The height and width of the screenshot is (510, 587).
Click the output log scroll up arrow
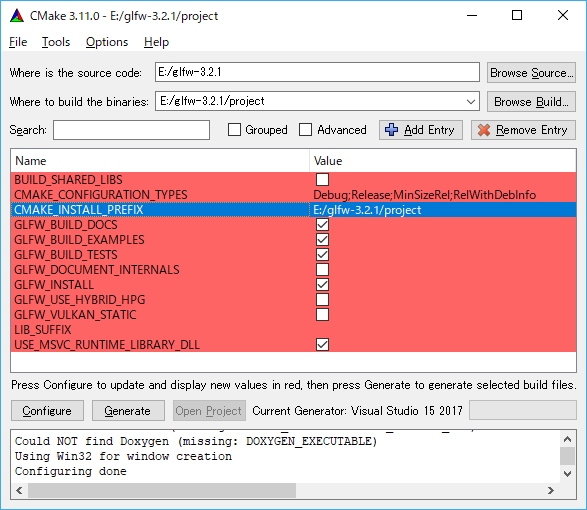[567, 439]
